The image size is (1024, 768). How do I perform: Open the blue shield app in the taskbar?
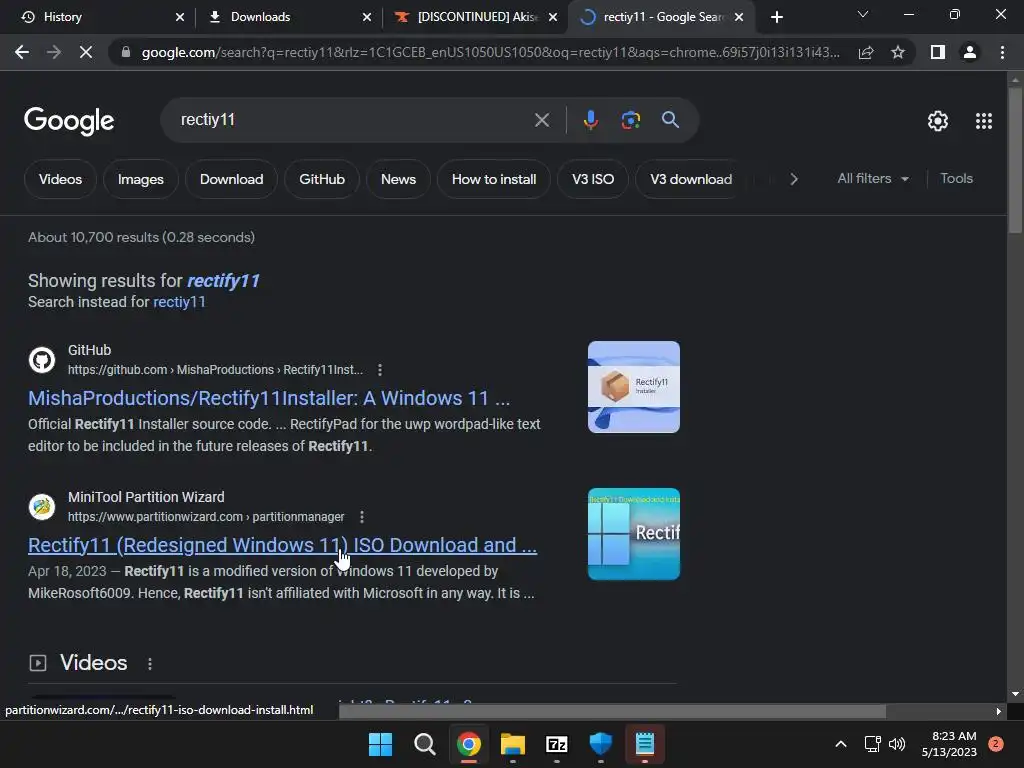[x=600, y=744]
